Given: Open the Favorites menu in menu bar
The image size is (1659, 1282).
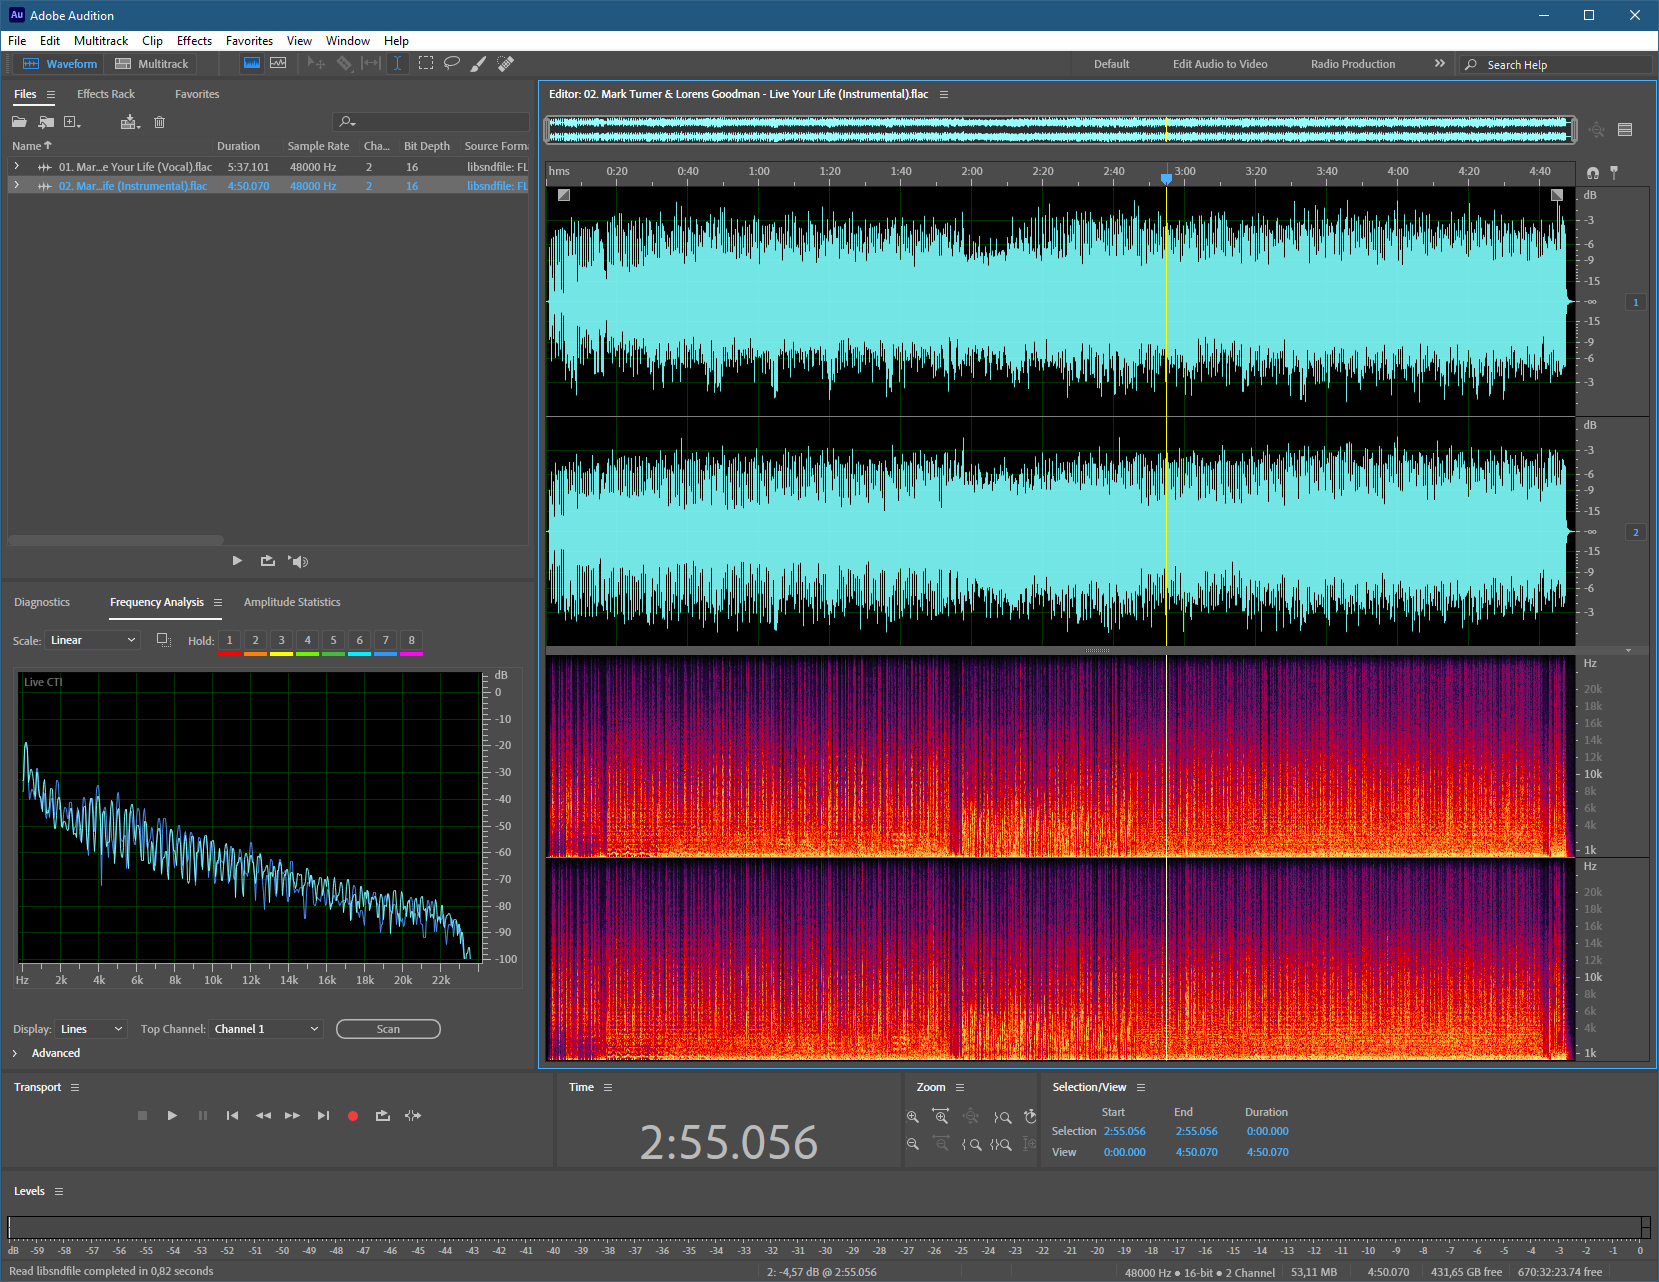Looking at the screenshot, I should [x=249, y=41].
